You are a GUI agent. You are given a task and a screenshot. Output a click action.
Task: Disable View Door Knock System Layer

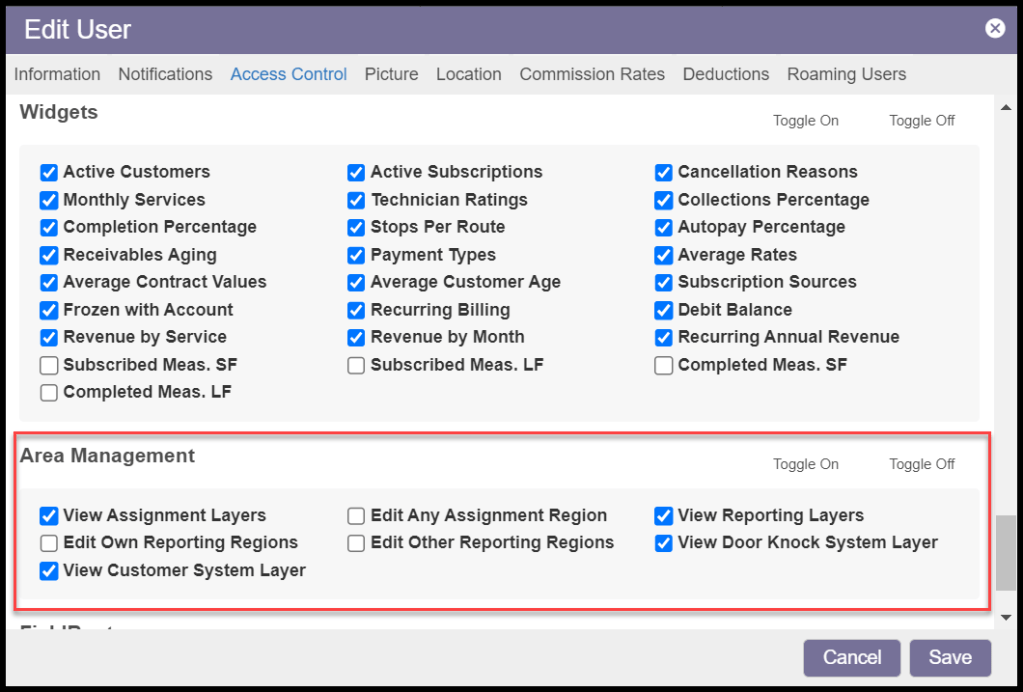tap(664, 543)
